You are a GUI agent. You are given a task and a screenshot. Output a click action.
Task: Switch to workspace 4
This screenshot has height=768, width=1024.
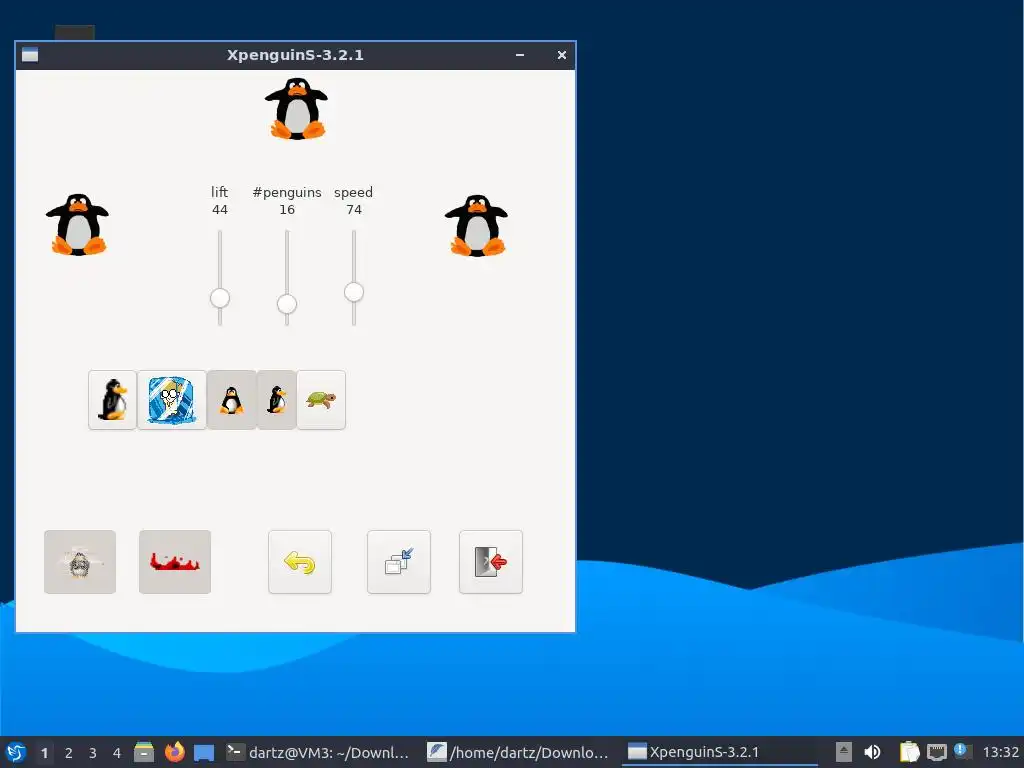pyautogui.click(x=117, y=753)
